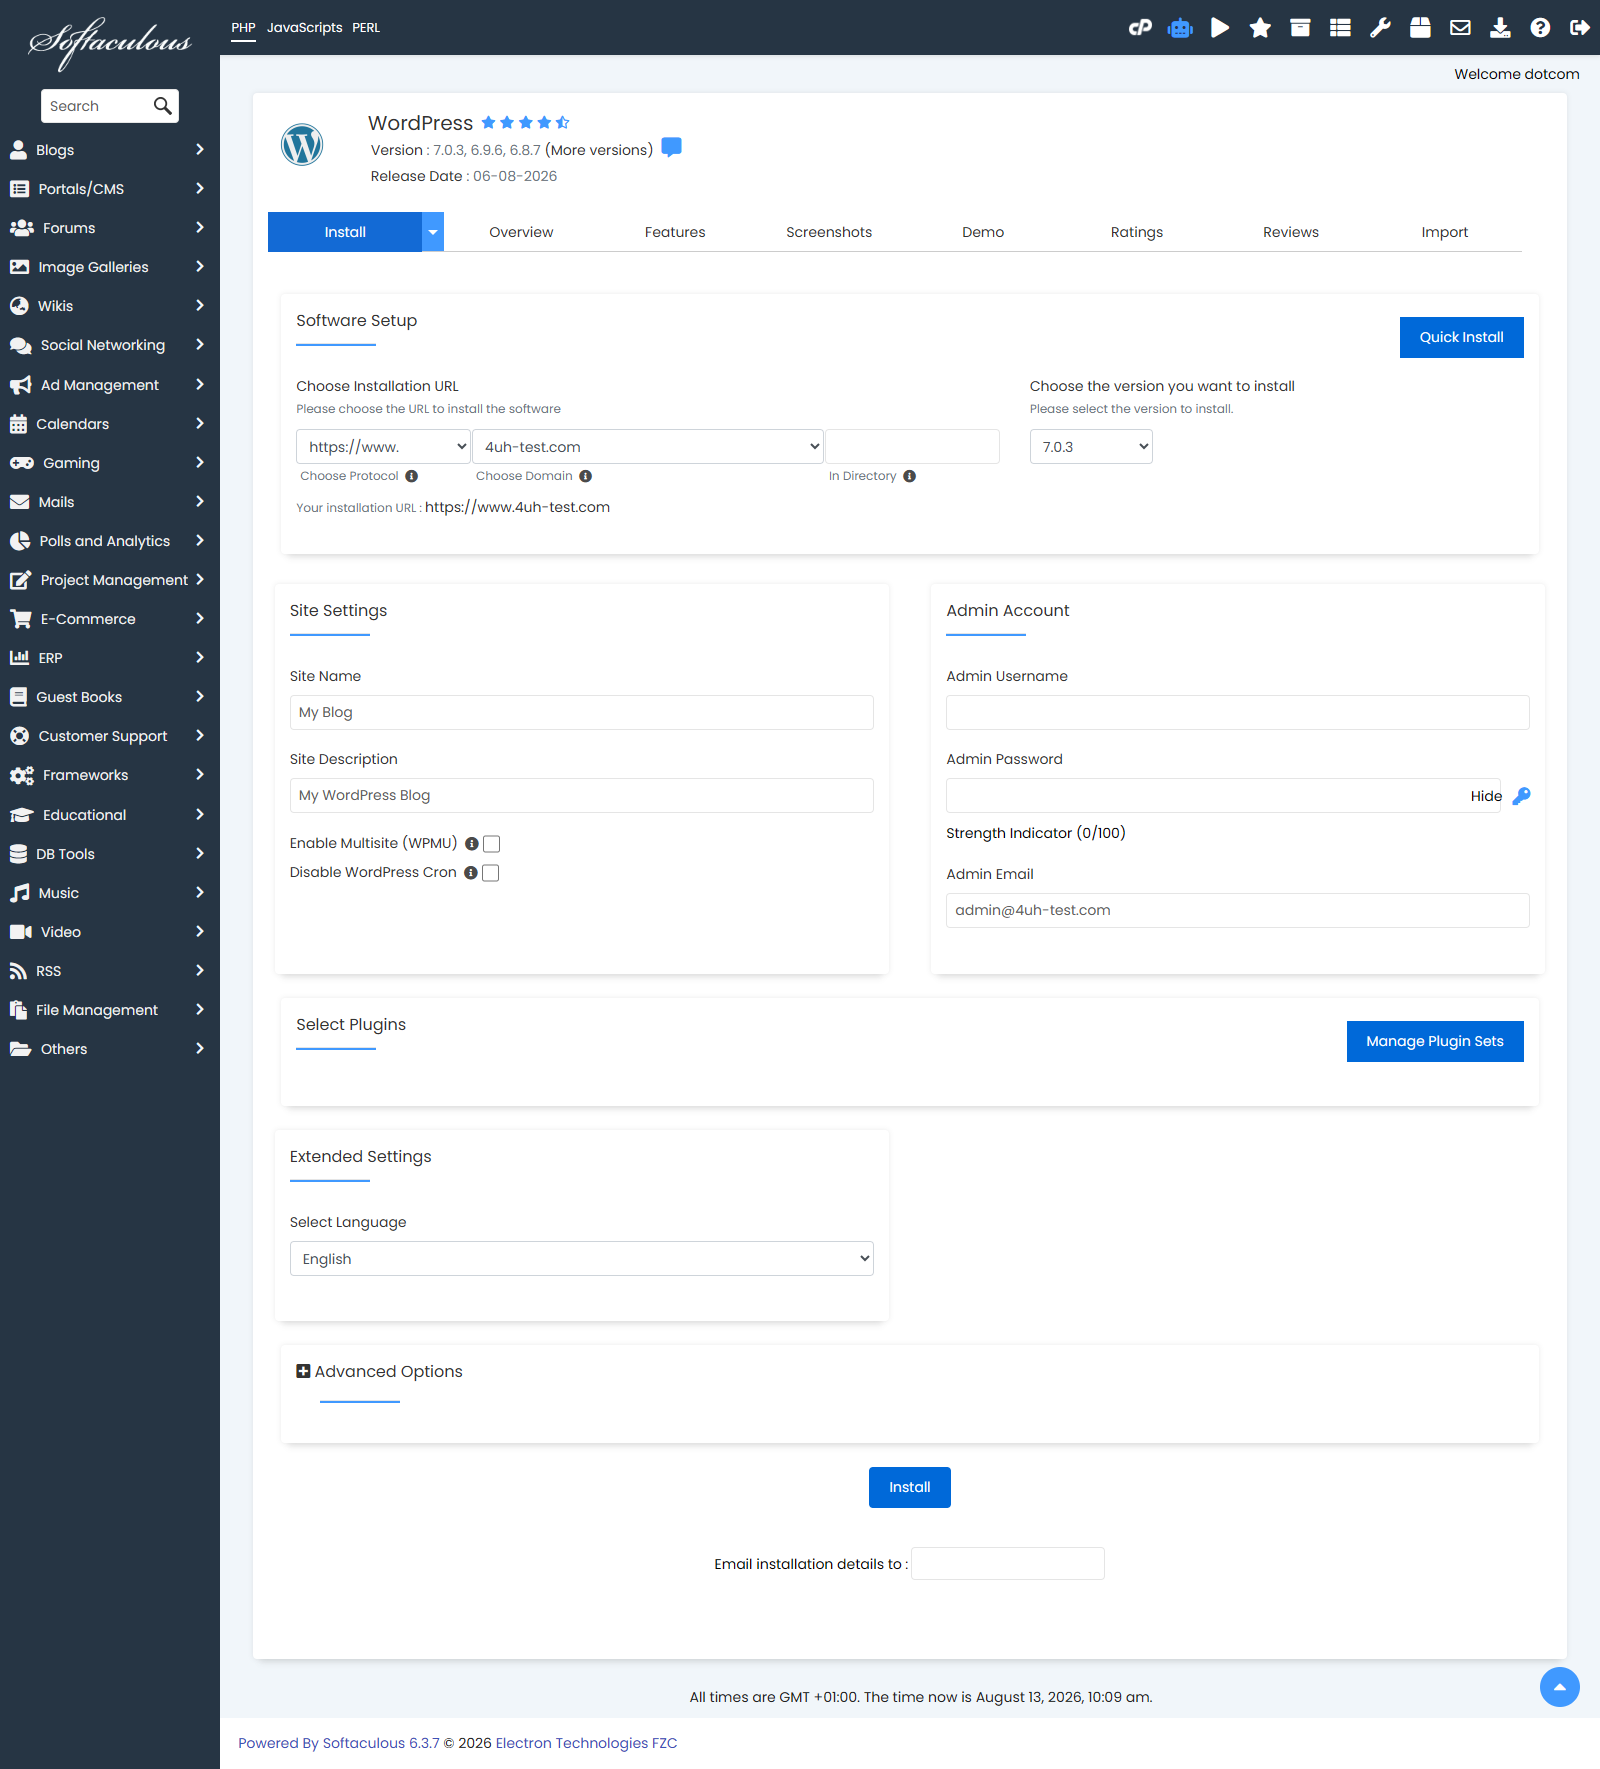
Task: Open the import download icon in top bar
Action: [1500, 28]
